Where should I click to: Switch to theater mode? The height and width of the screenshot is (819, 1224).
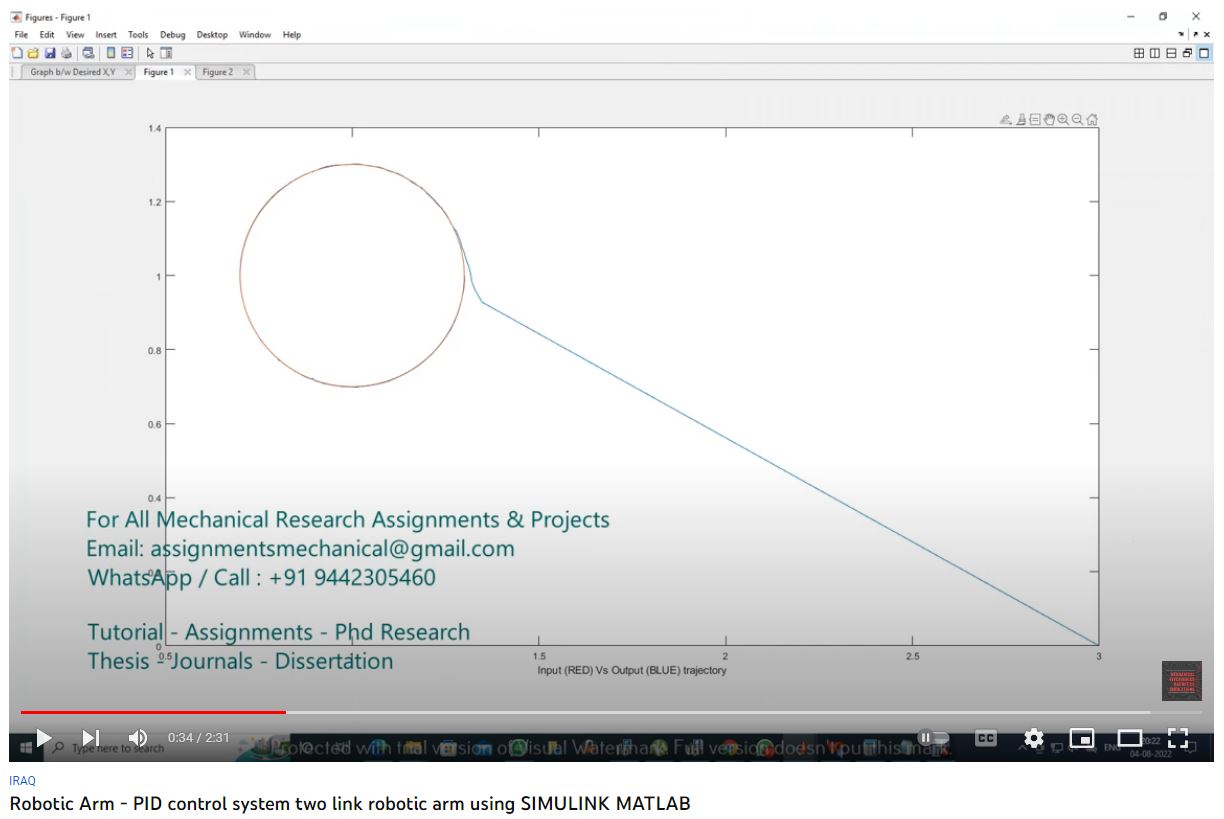coord(1130,738)
